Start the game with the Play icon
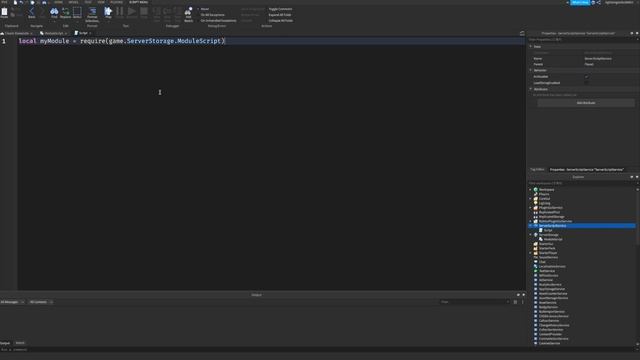Screen dimensions: 640x360 point(108,11)
